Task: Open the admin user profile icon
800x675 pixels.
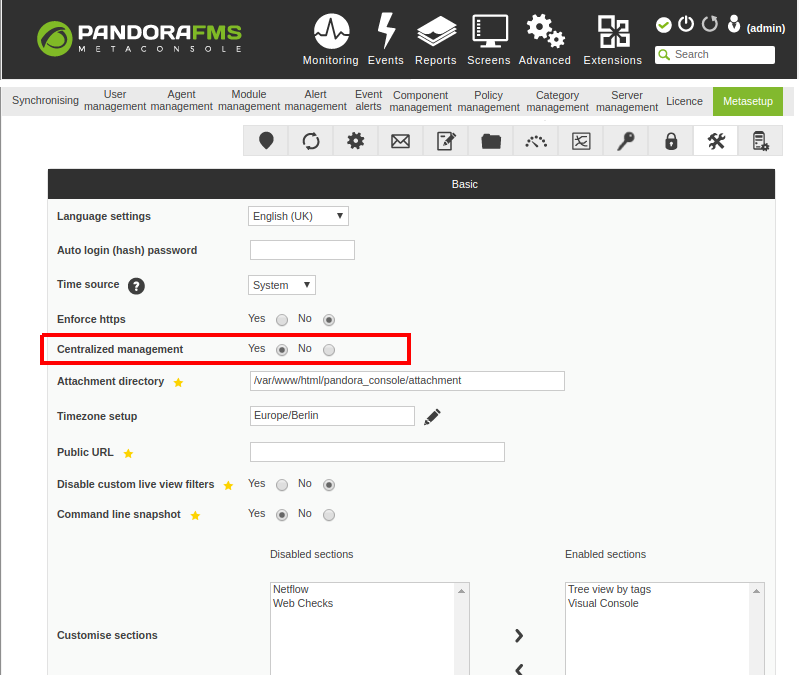Action: pos(734,24)
